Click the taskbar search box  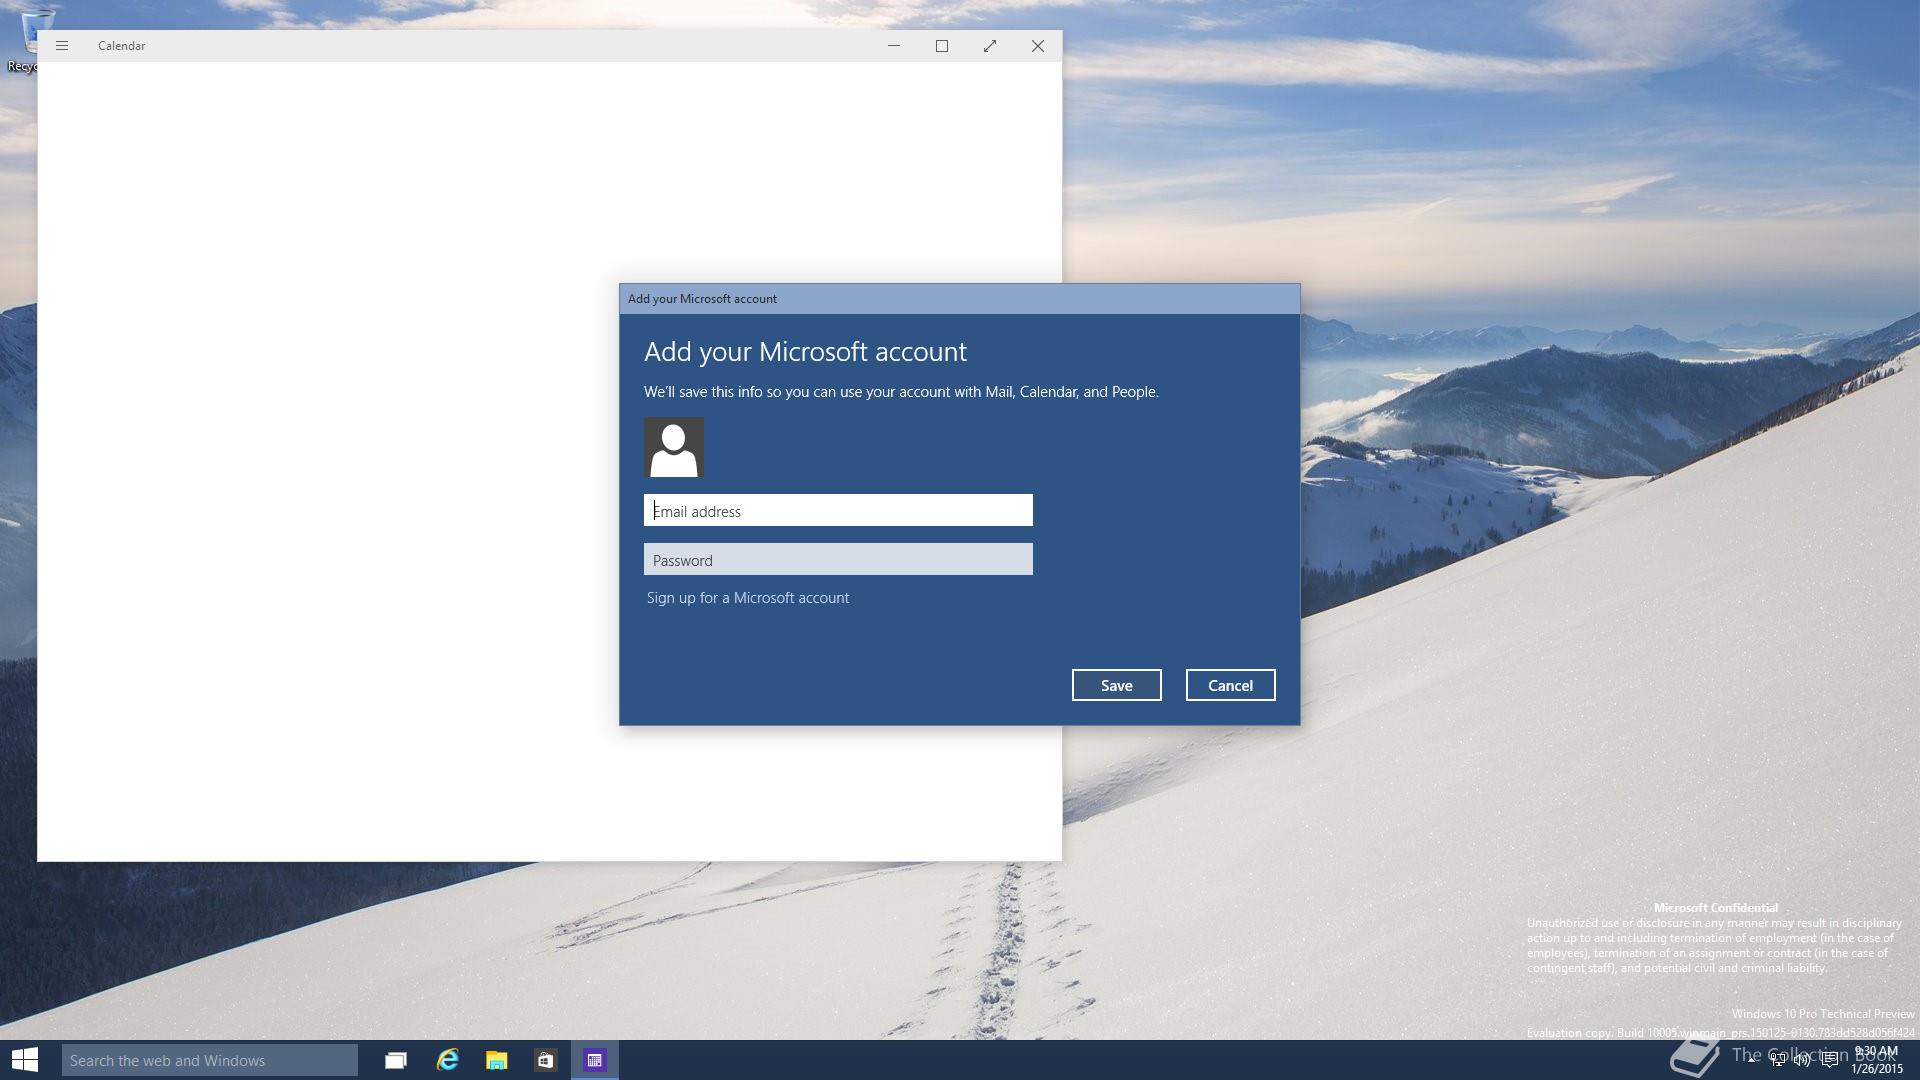[x=210, y=1060]
